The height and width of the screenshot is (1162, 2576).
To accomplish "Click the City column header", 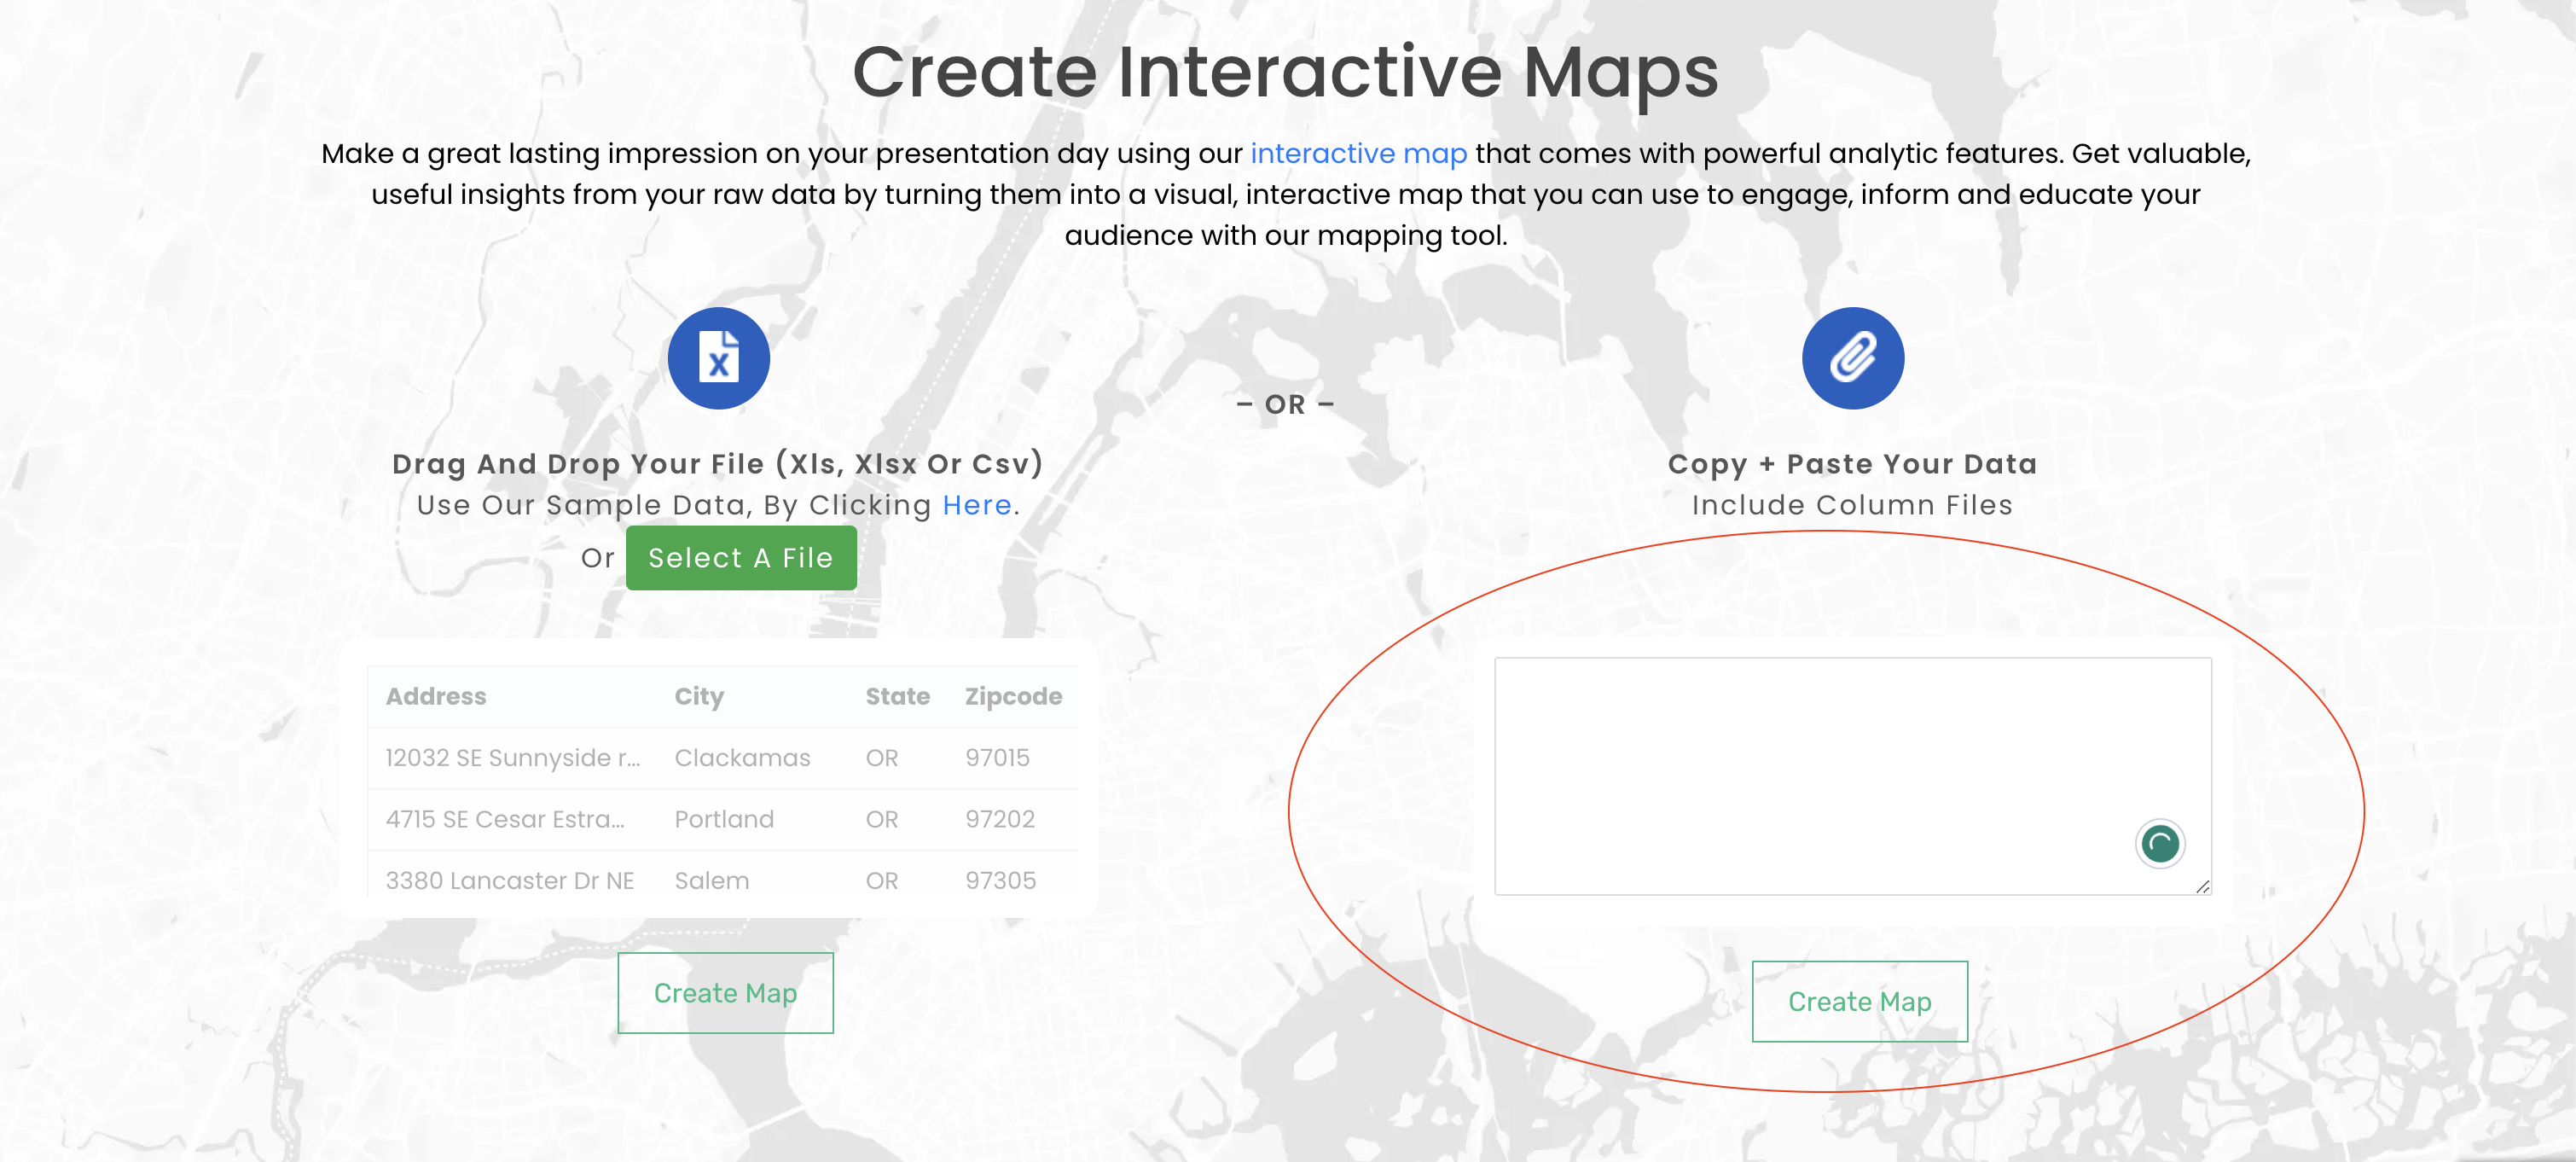I will click(x=697, y=696).
